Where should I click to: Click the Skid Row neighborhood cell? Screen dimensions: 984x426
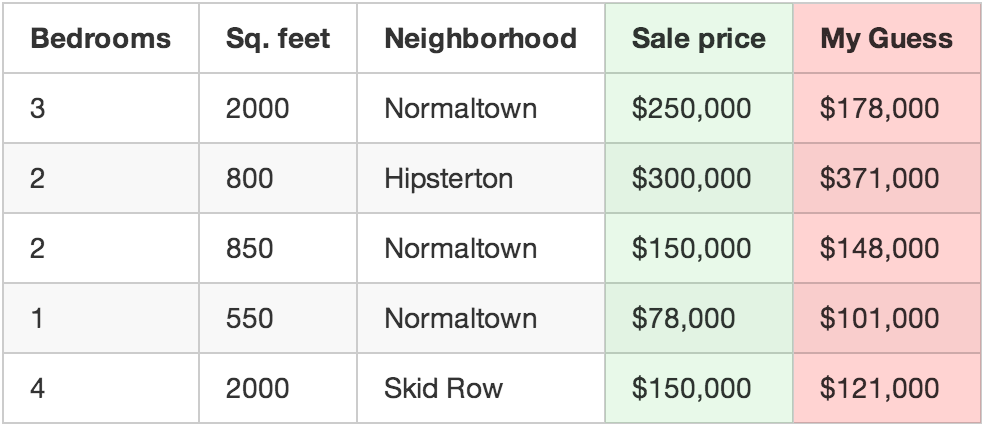click(x=443, y=388)
